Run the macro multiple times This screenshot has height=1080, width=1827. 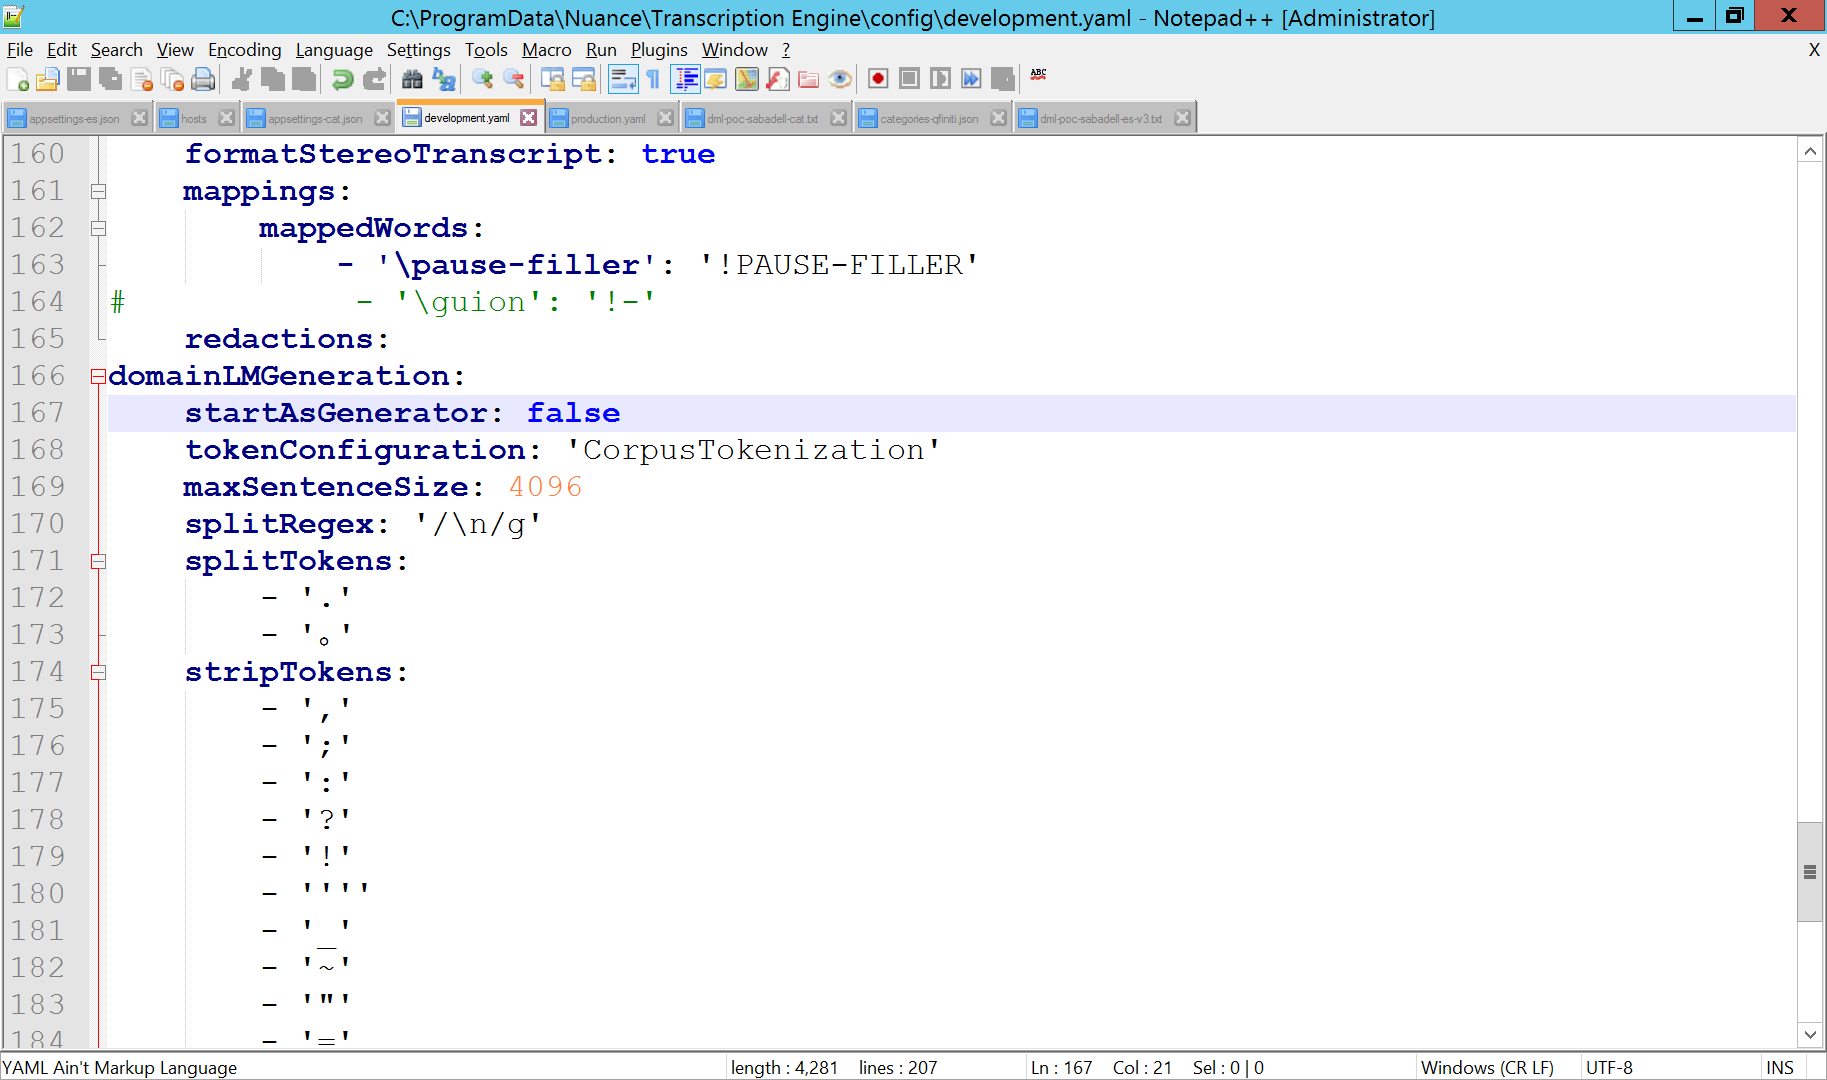971,79
